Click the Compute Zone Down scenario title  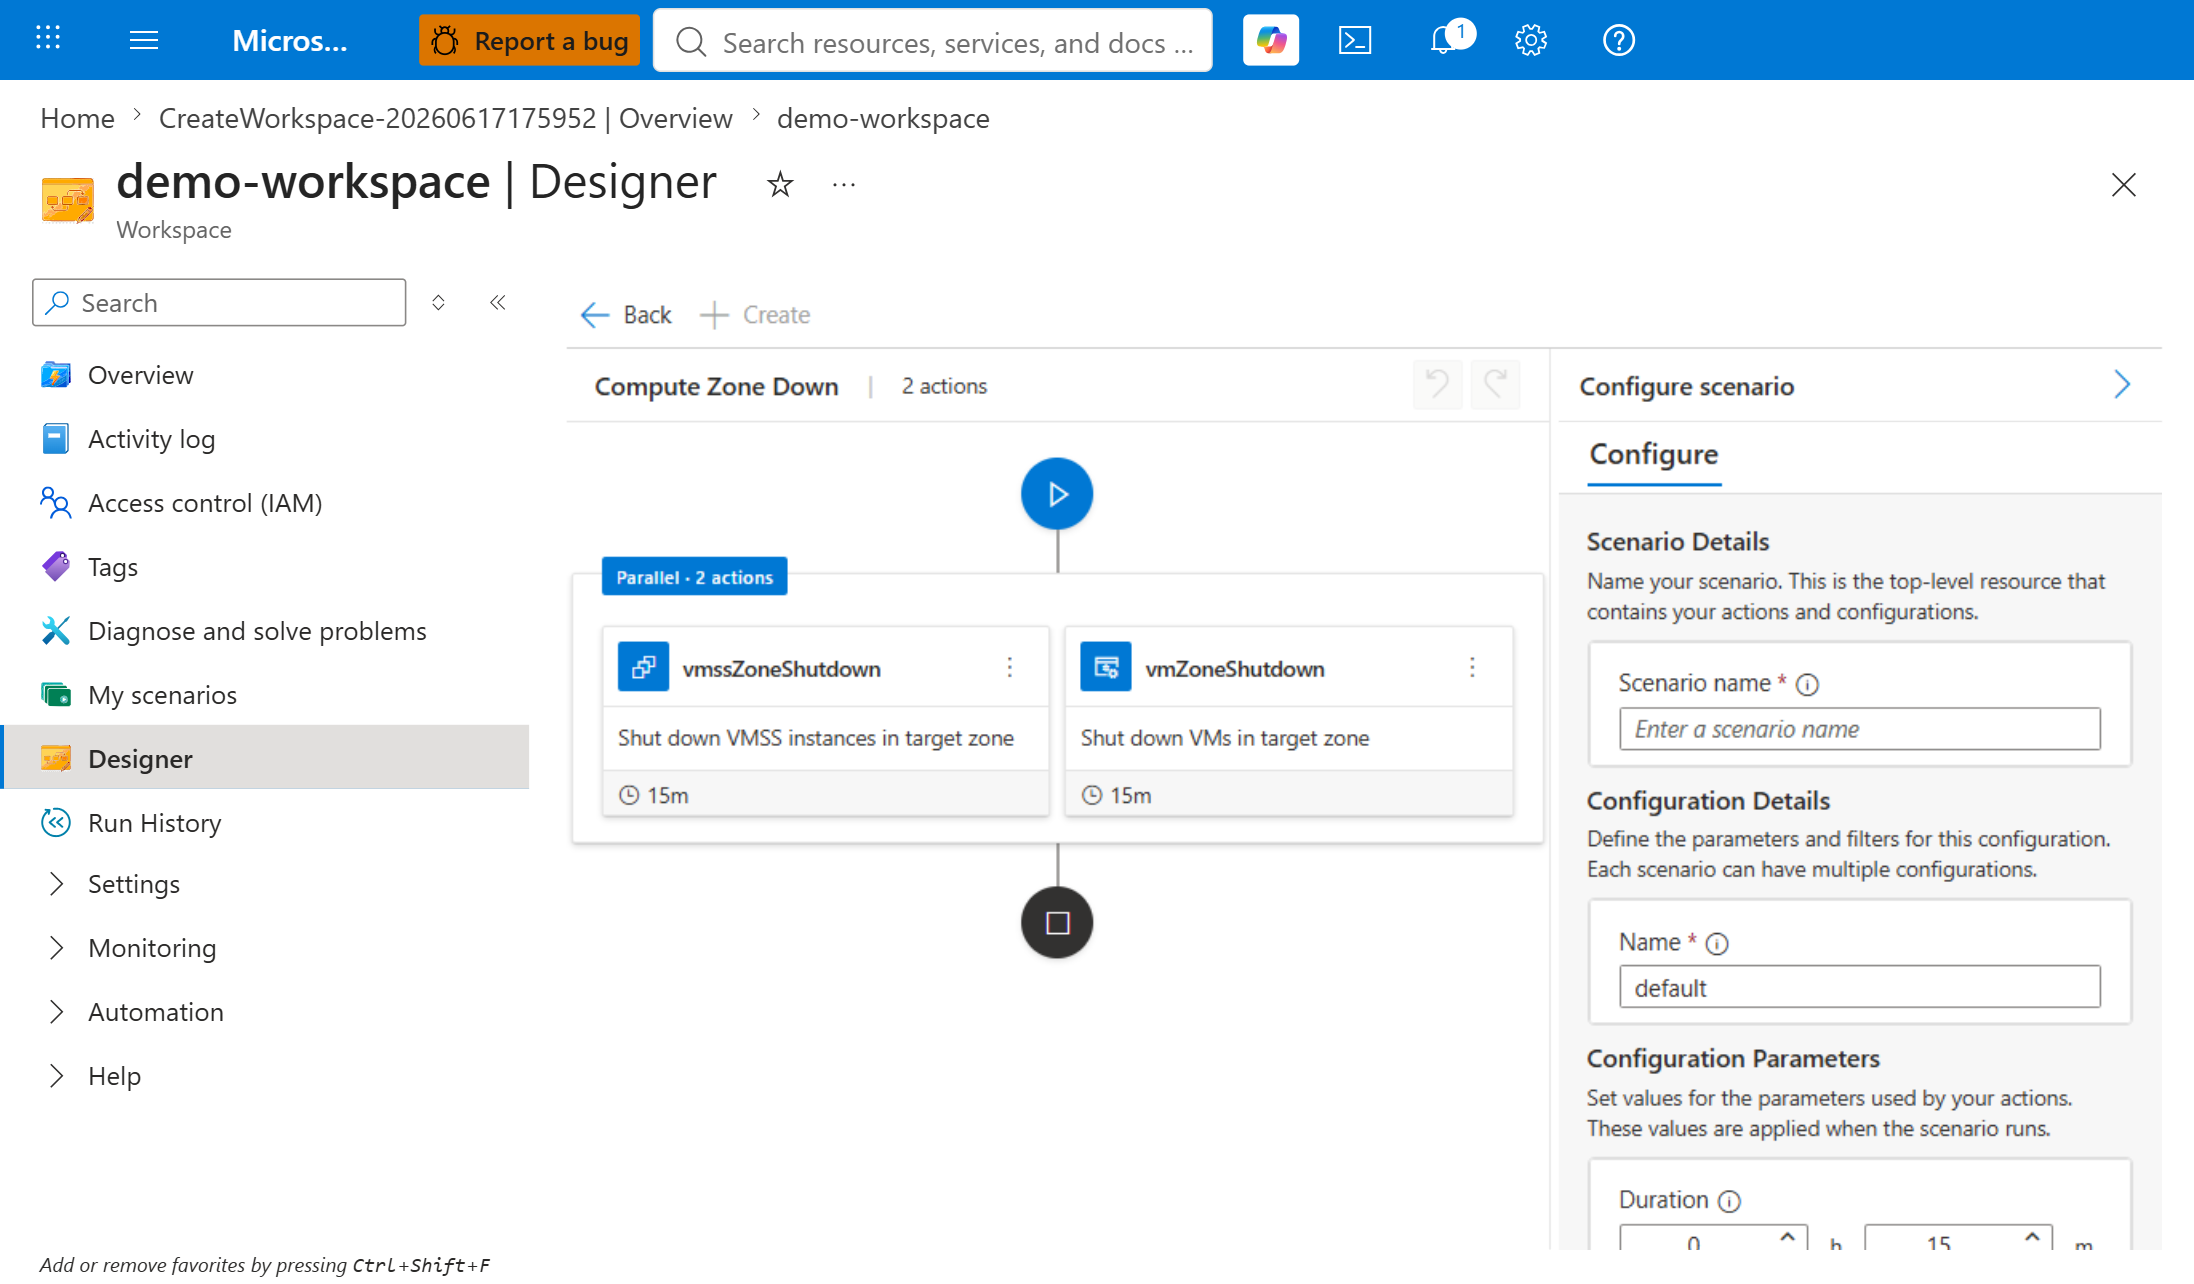tap(716, 386)
